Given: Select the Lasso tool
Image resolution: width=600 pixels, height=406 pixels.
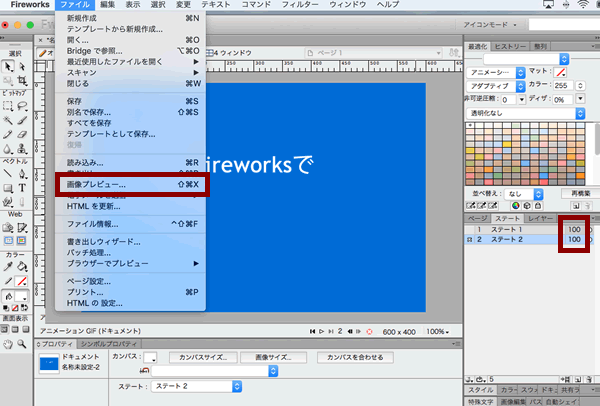Looking at the screenshot, I should click(22, 106).
